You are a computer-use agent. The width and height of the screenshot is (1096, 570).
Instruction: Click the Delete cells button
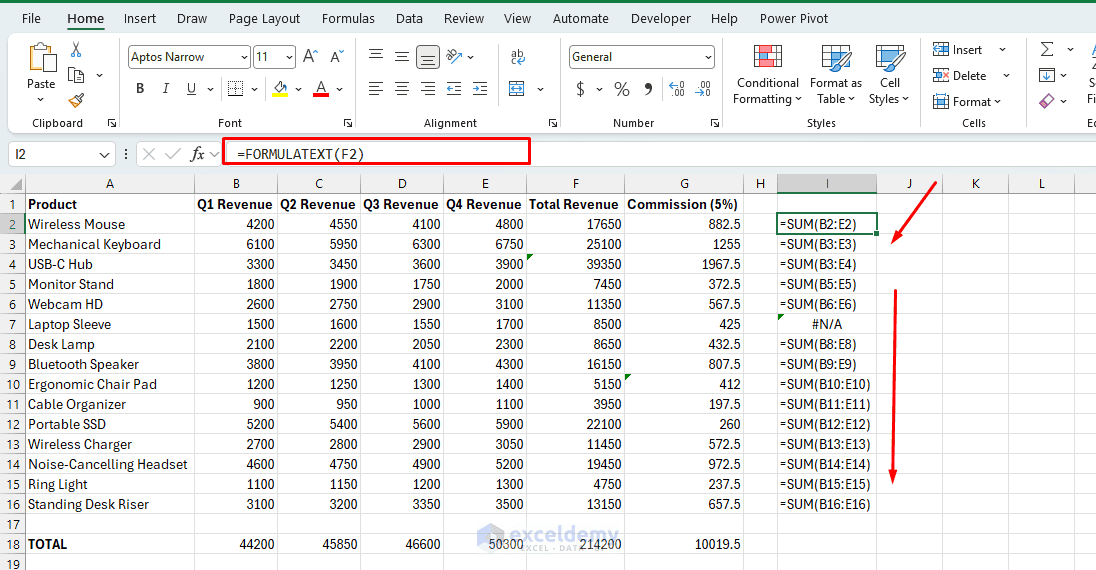click(x=960, y=76)
